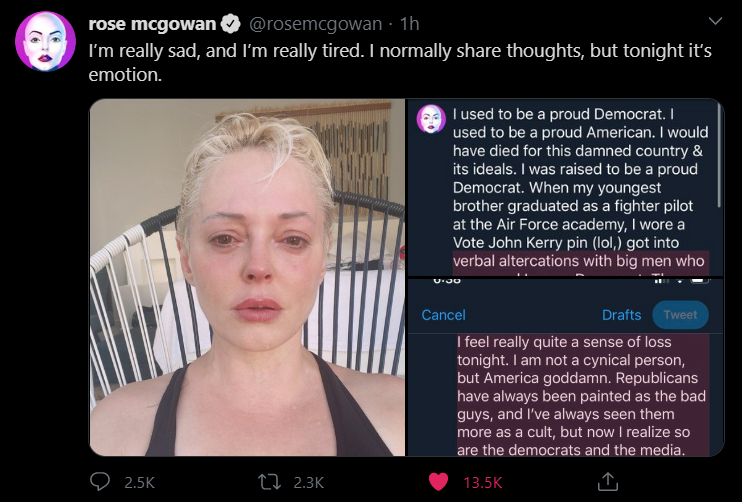742x502 pixels.
Task: Unlike the tweet via the red heart
Action: click(438, 482)
